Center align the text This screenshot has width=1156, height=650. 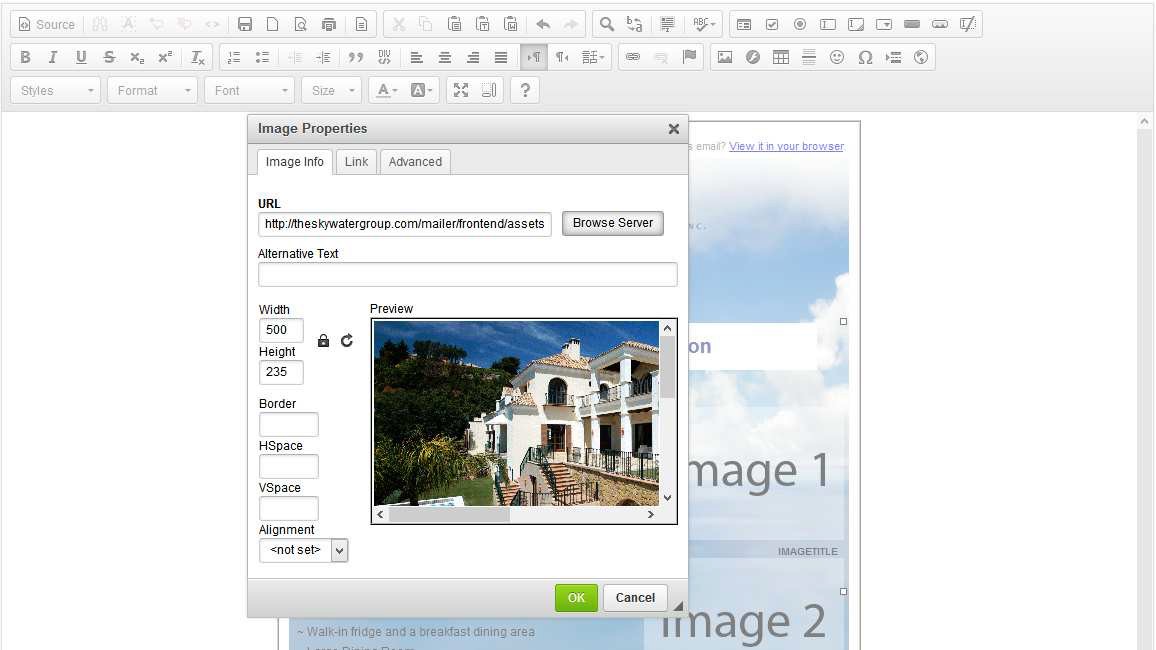pos(445,57)
